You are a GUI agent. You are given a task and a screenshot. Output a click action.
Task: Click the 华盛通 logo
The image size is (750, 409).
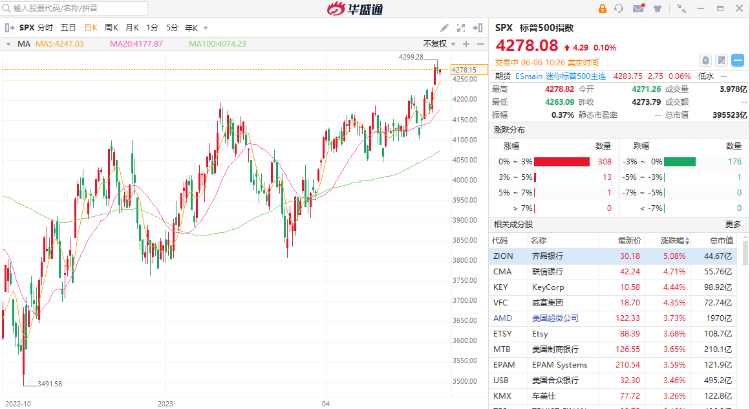click(x=355, y=9)
